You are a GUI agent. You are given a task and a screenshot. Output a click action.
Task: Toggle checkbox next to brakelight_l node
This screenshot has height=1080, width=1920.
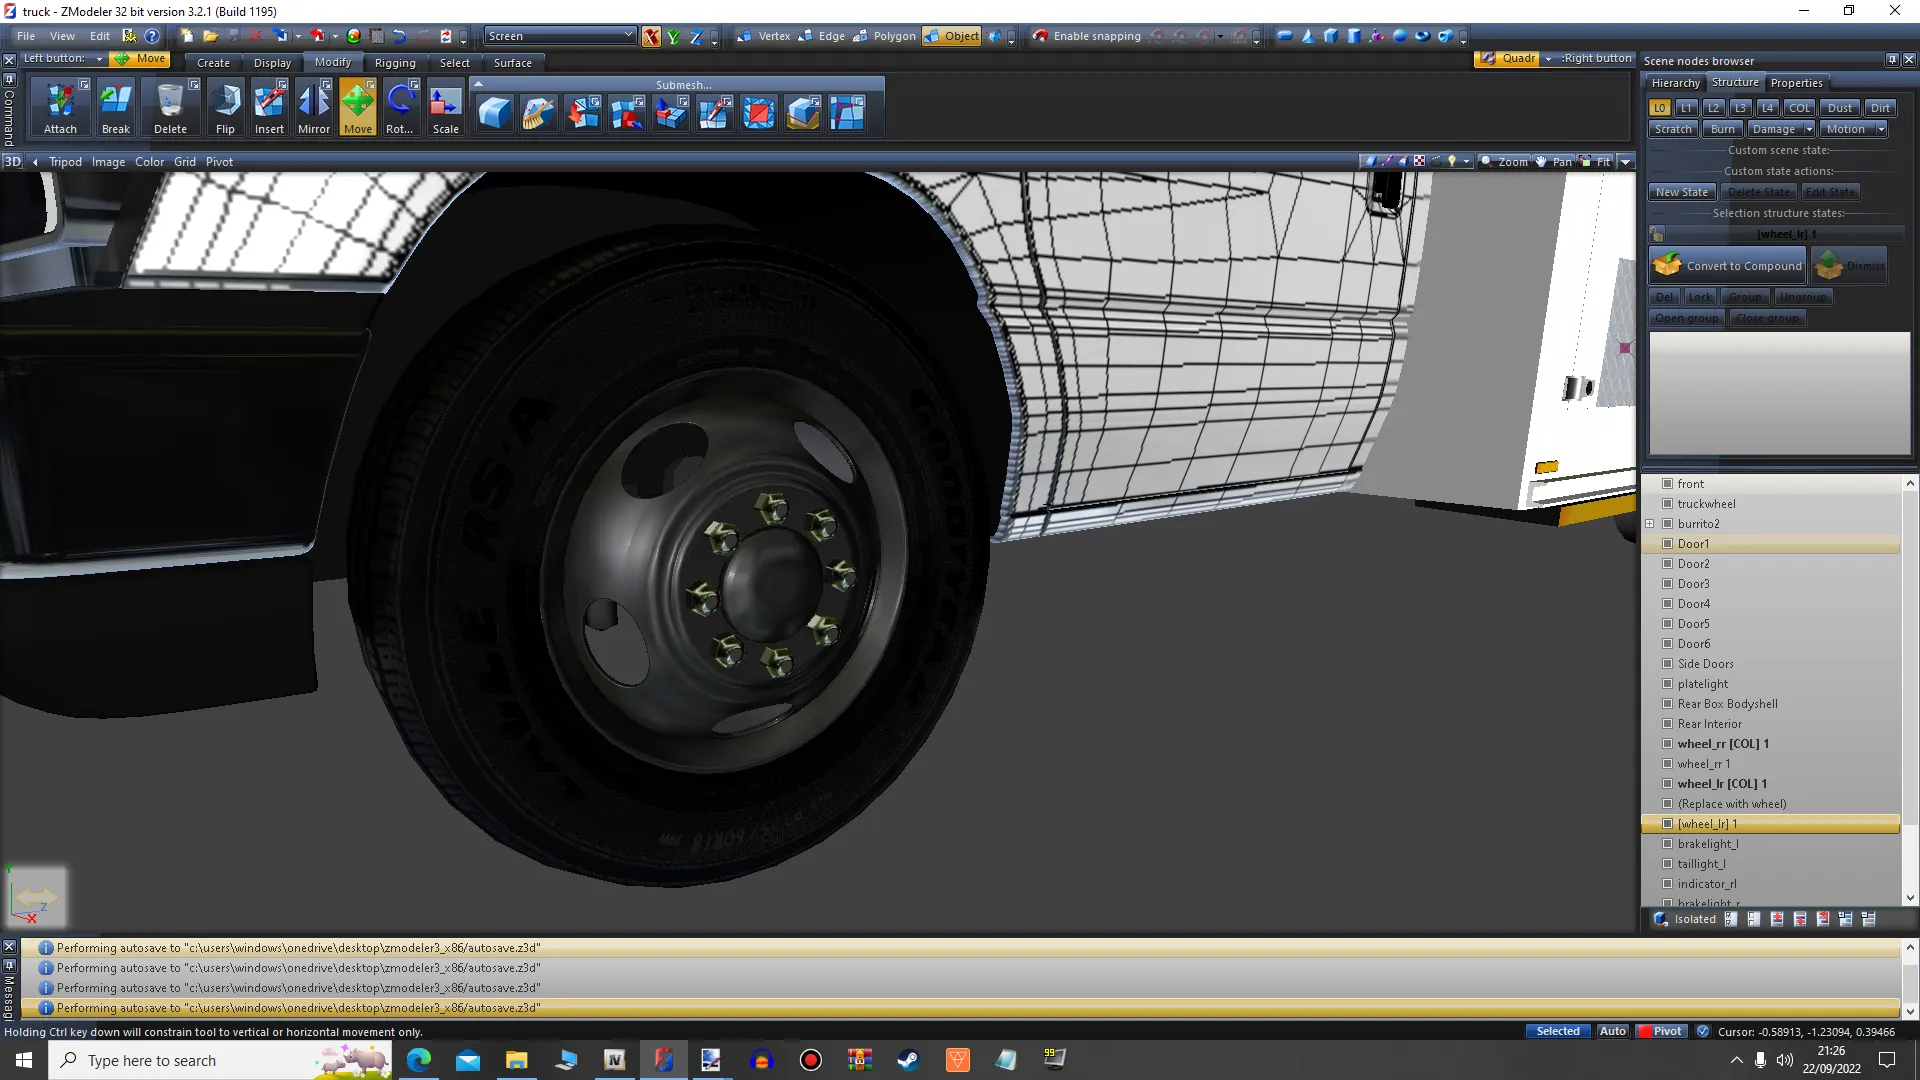pos(1667,844)
